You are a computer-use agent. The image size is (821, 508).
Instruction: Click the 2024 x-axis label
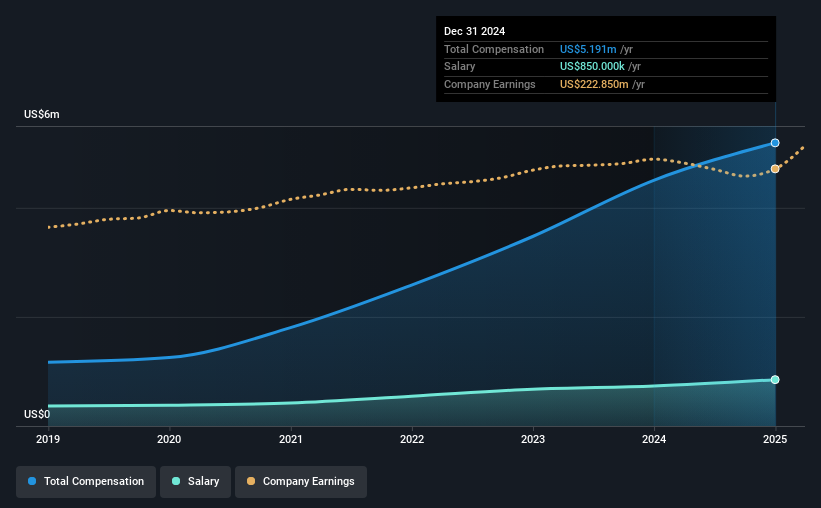pyautogui.click(x=654, y=439)
